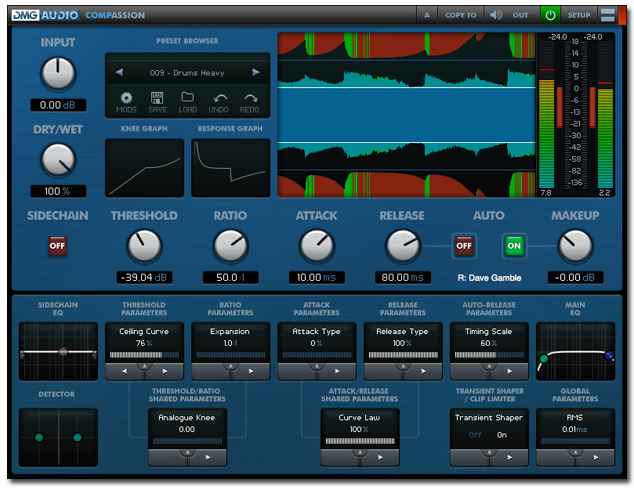Screen dimensions: 634x488
Task: Open the hamburger menu icon at top right
Action: pos(608,15)
